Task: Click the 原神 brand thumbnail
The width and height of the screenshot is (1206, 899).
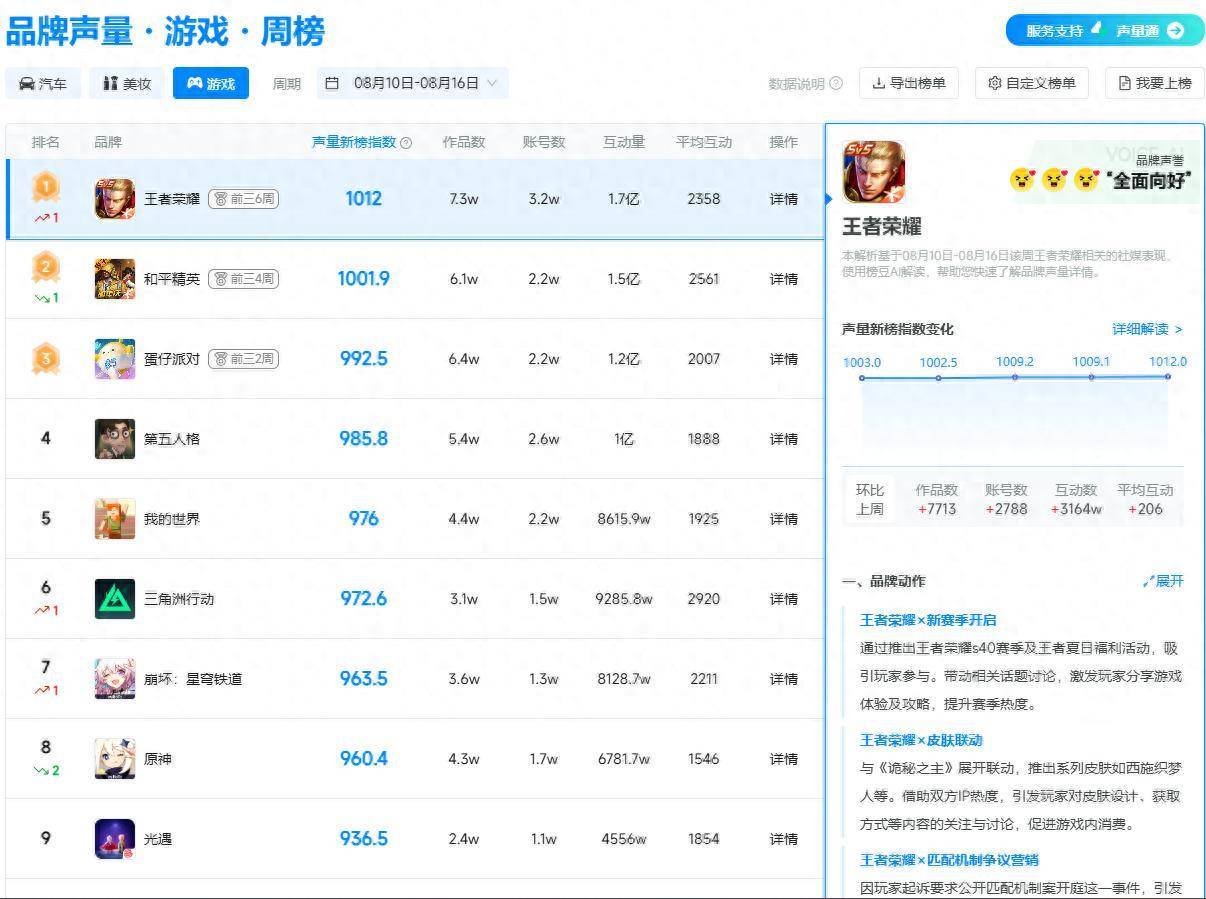Action: pos(115,758)
